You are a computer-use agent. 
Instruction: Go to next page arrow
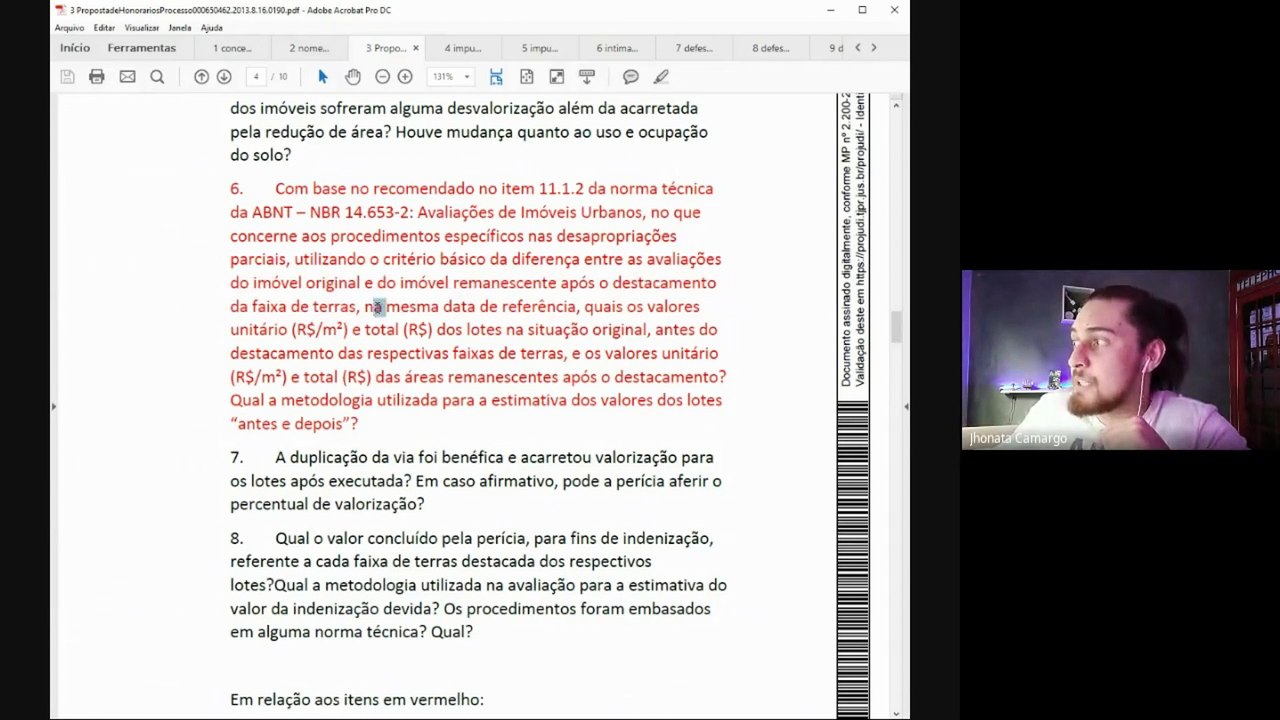224,77
